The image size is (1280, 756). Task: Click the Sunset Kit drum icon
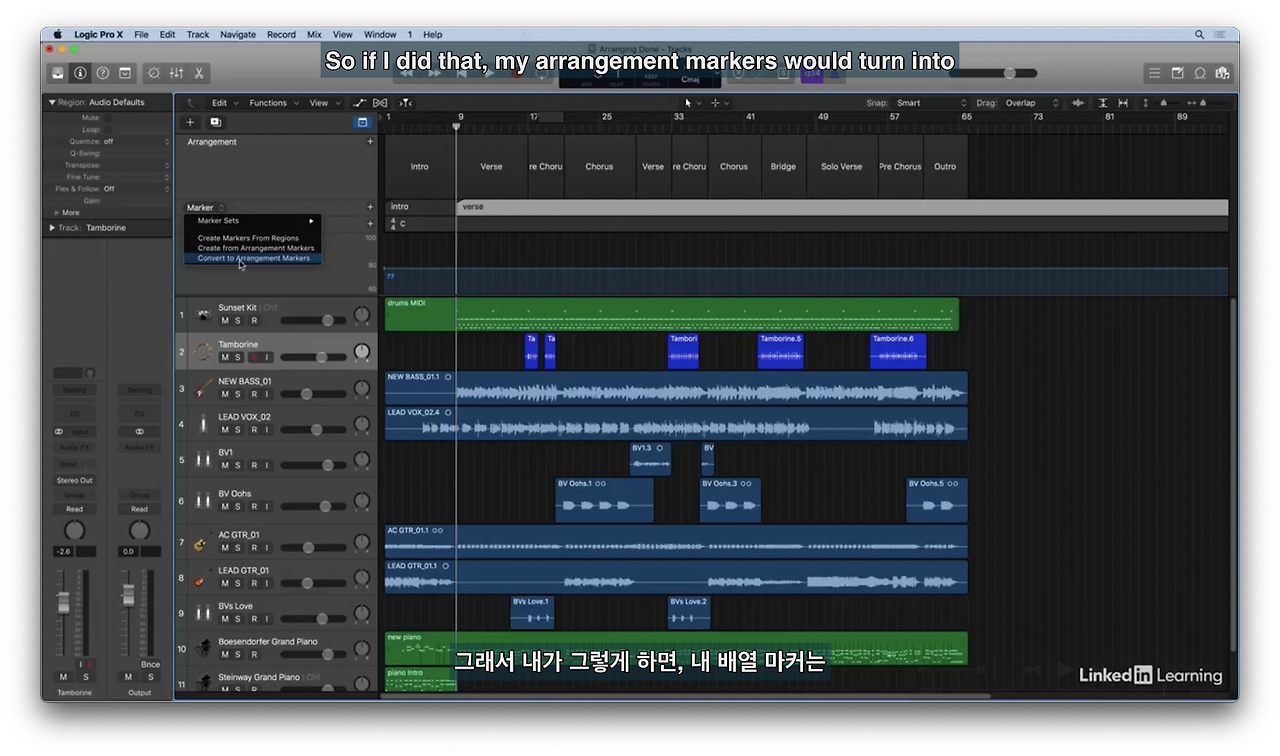click(204, 314)
